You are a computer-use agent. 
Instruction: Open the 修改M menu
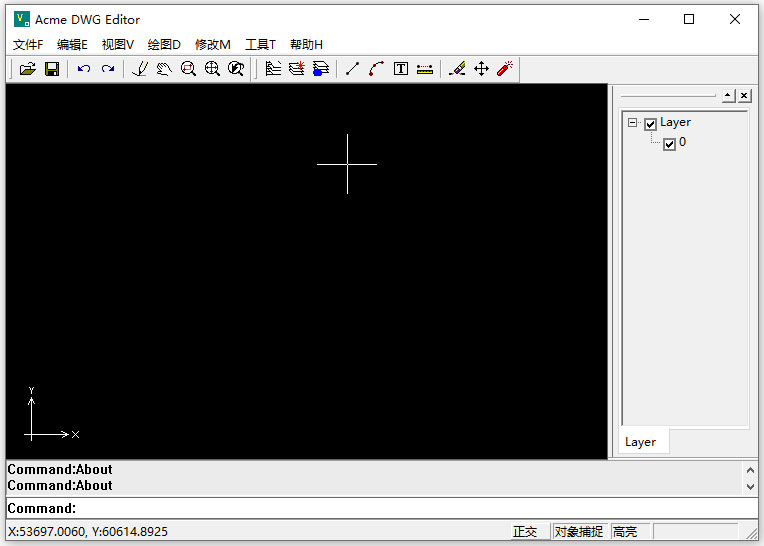pyautogui.click(x=212, y=45)
